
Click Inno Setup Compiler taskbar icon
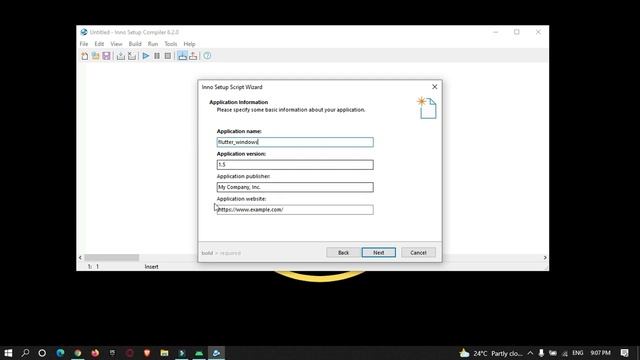(216, 353)
